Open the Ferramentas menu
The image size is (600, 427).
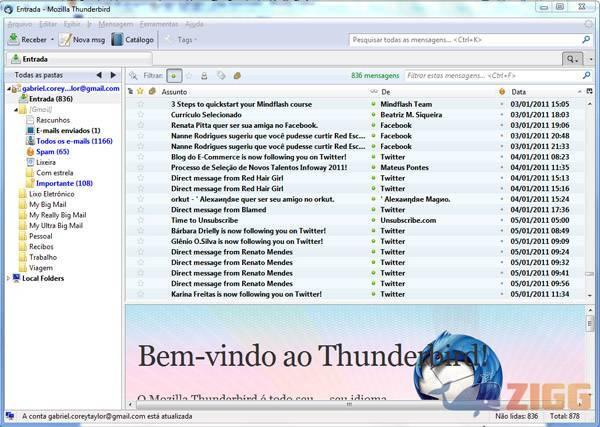159,22
